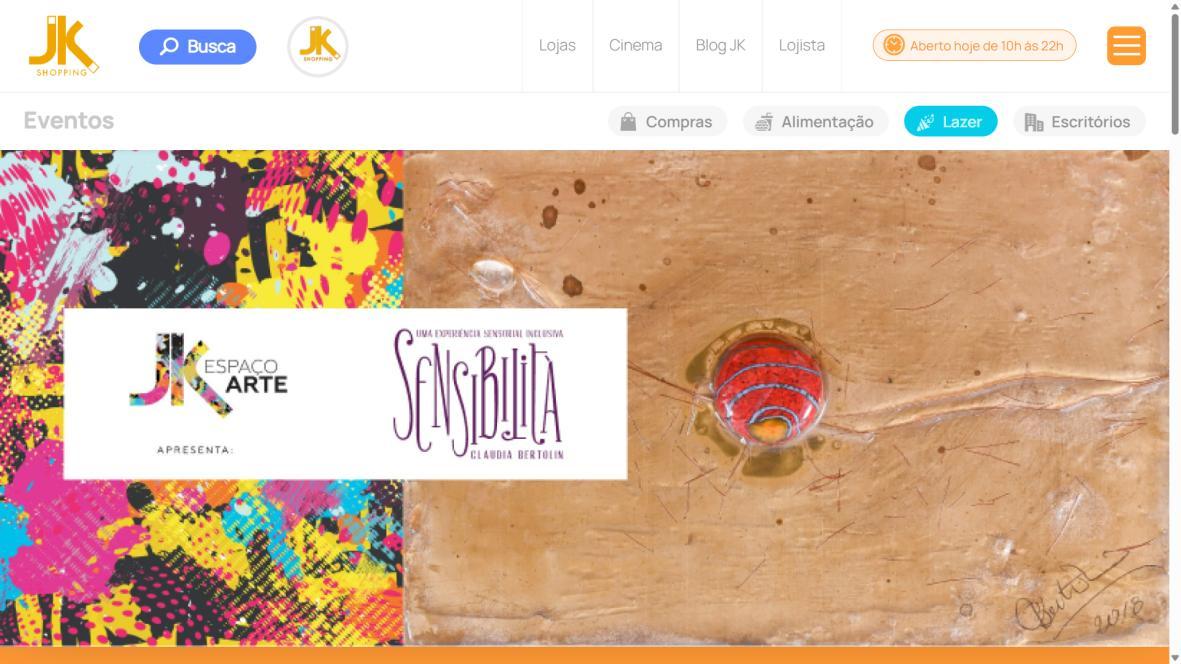This screenshot has width=1181, height=664.
Task: Click the Aberto hoje de 10h às 22h badge
Action: (974, 45)
